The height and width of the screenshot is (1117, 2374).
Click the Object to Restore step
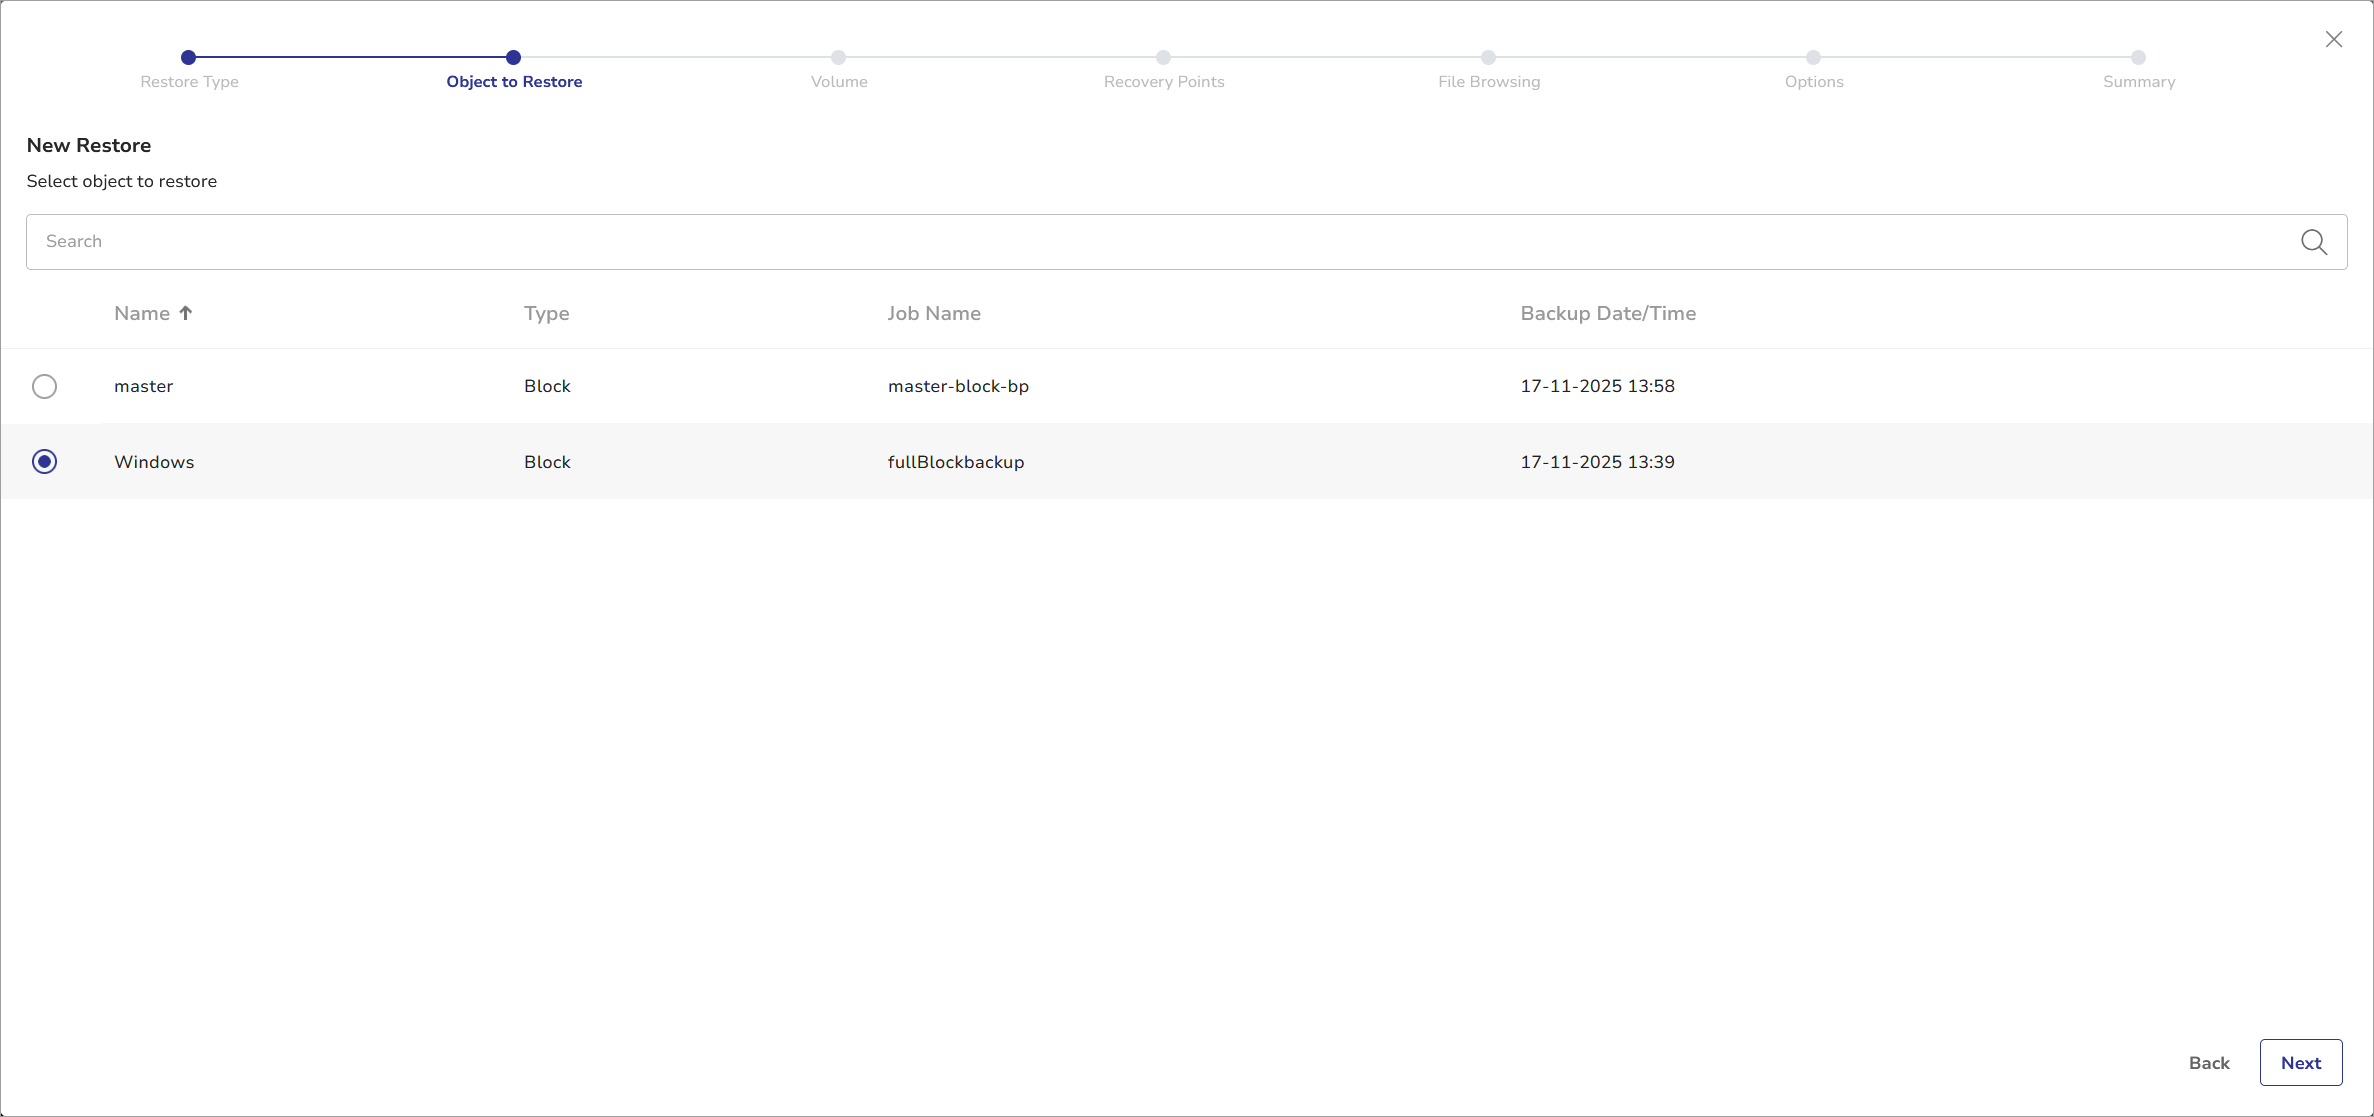click(x=513, y=58)
